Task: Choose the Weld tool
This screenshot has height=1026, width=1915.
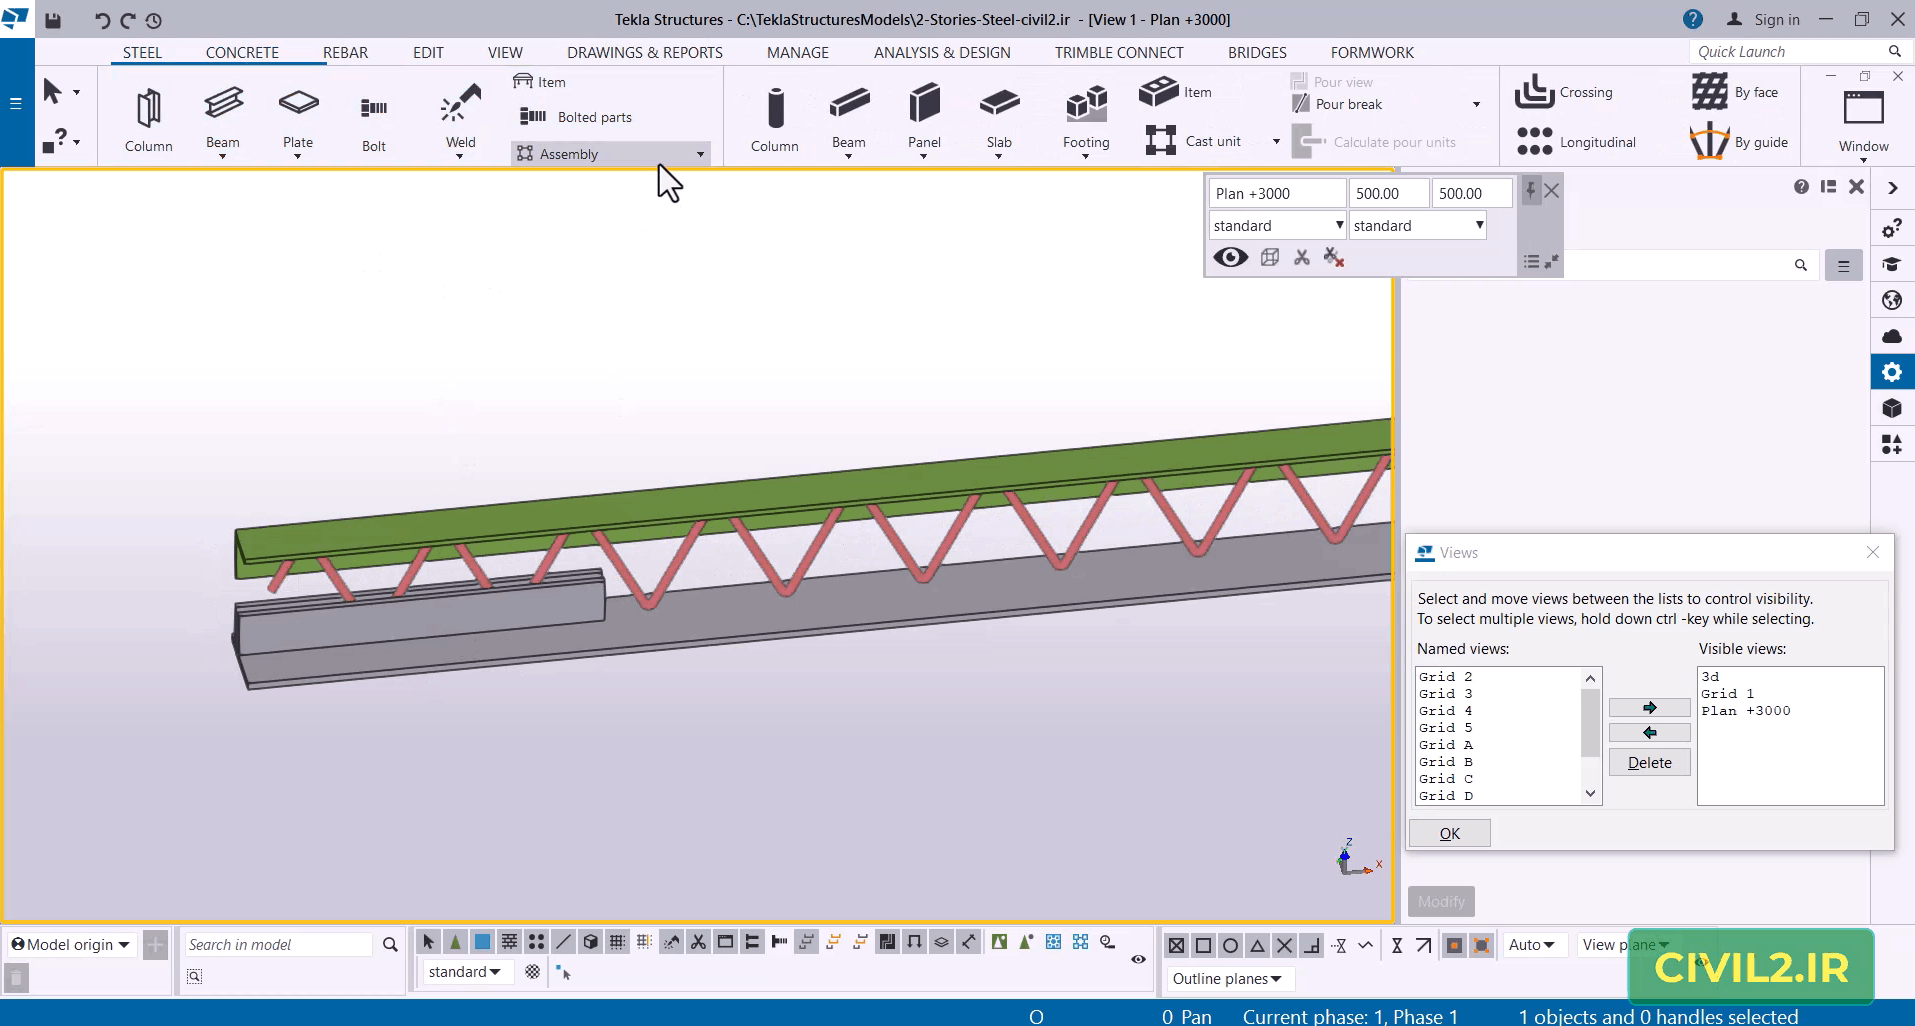Action: (x=460, y=118)
